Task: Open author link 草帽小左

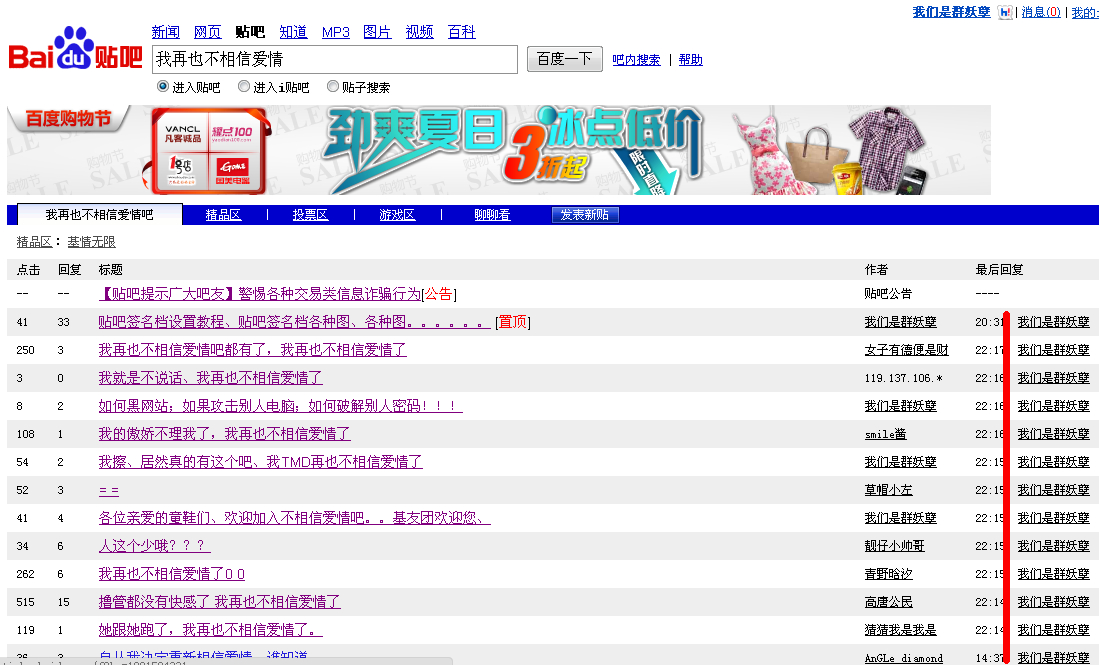Action: [888, 490]
